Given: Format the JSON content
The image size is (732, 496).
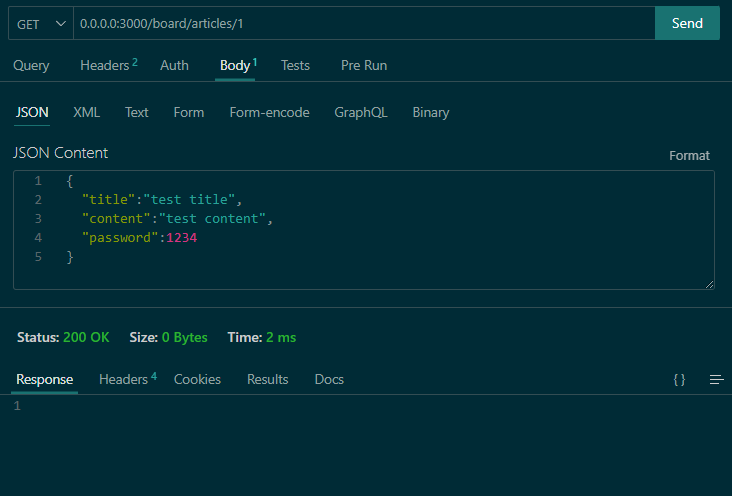Looking at the screenshot, I should tap(689, 156).
